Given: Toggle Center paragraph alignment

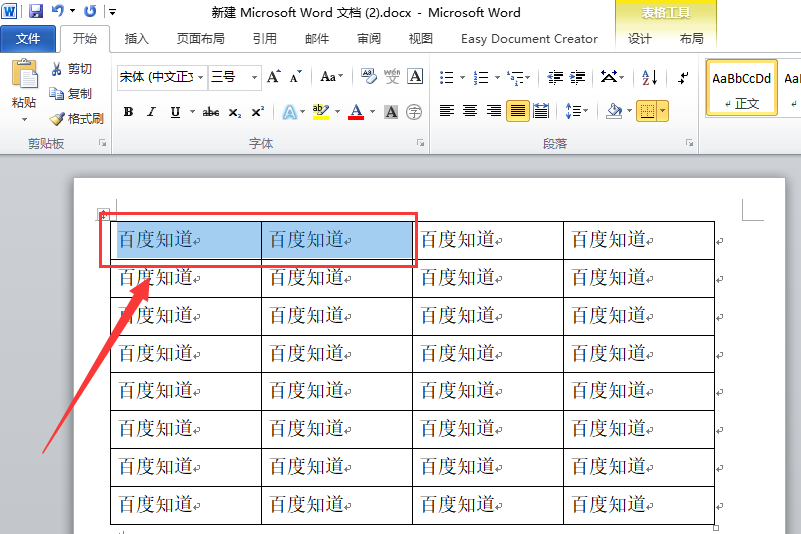Looking at the screenshot, I should (x=470, y=111).
